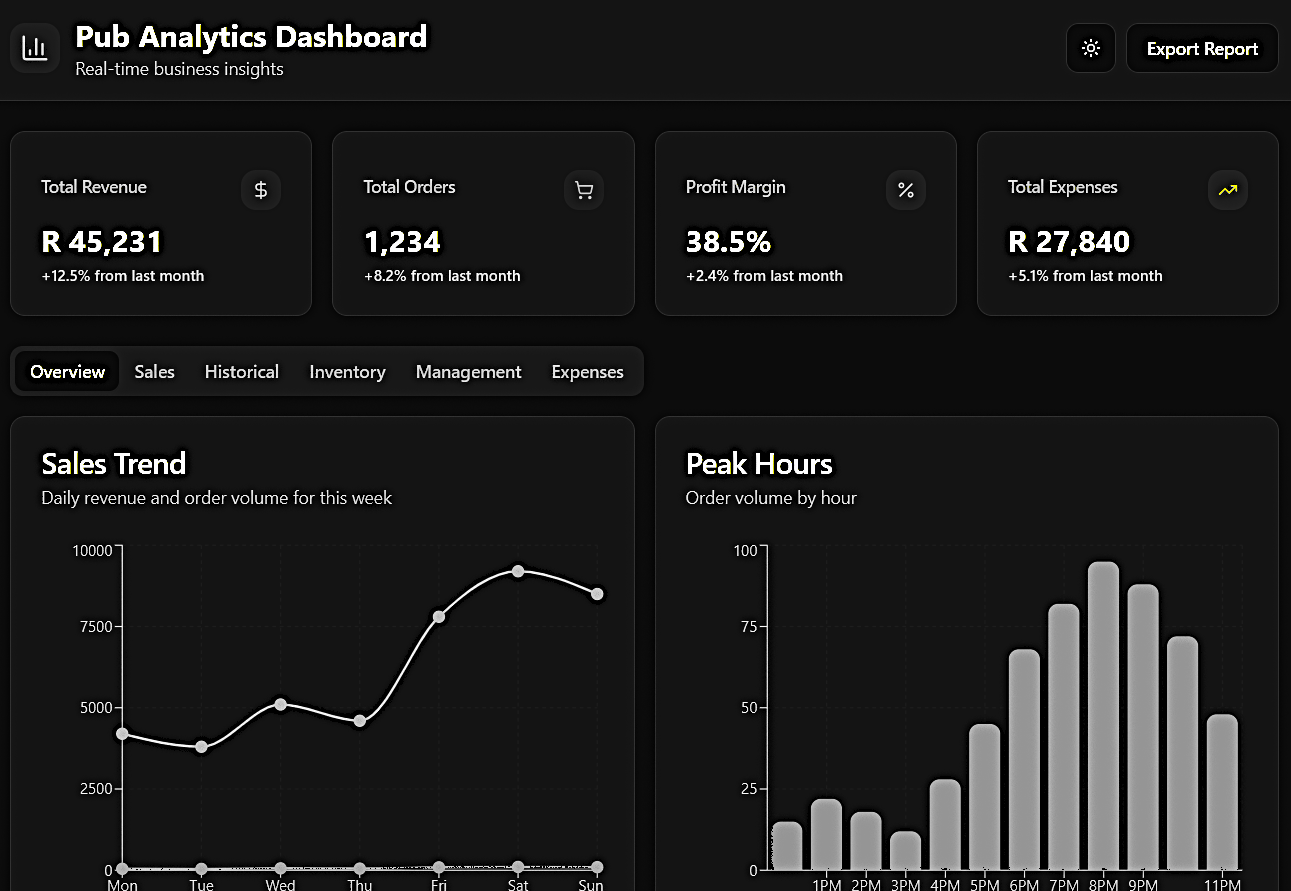Click the Total Revenue card
The width and height of the screenshot is (1291, 891).
coord(160,222)
